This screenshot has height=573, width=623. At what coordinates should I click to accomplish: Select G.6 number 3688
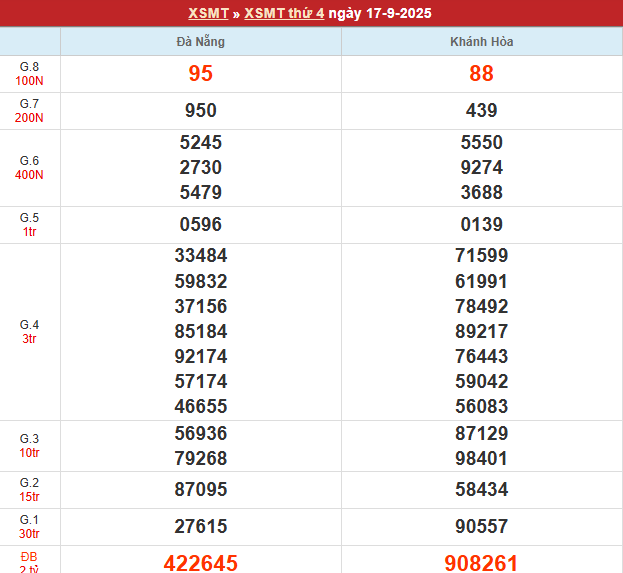tap(482, 192)
